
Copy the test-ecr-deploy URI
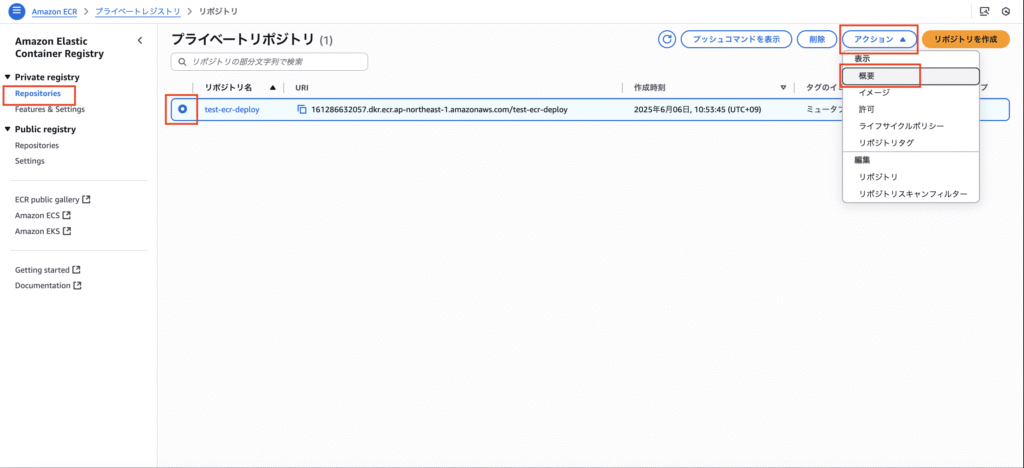pyautogui.click(x=302, y=110)
